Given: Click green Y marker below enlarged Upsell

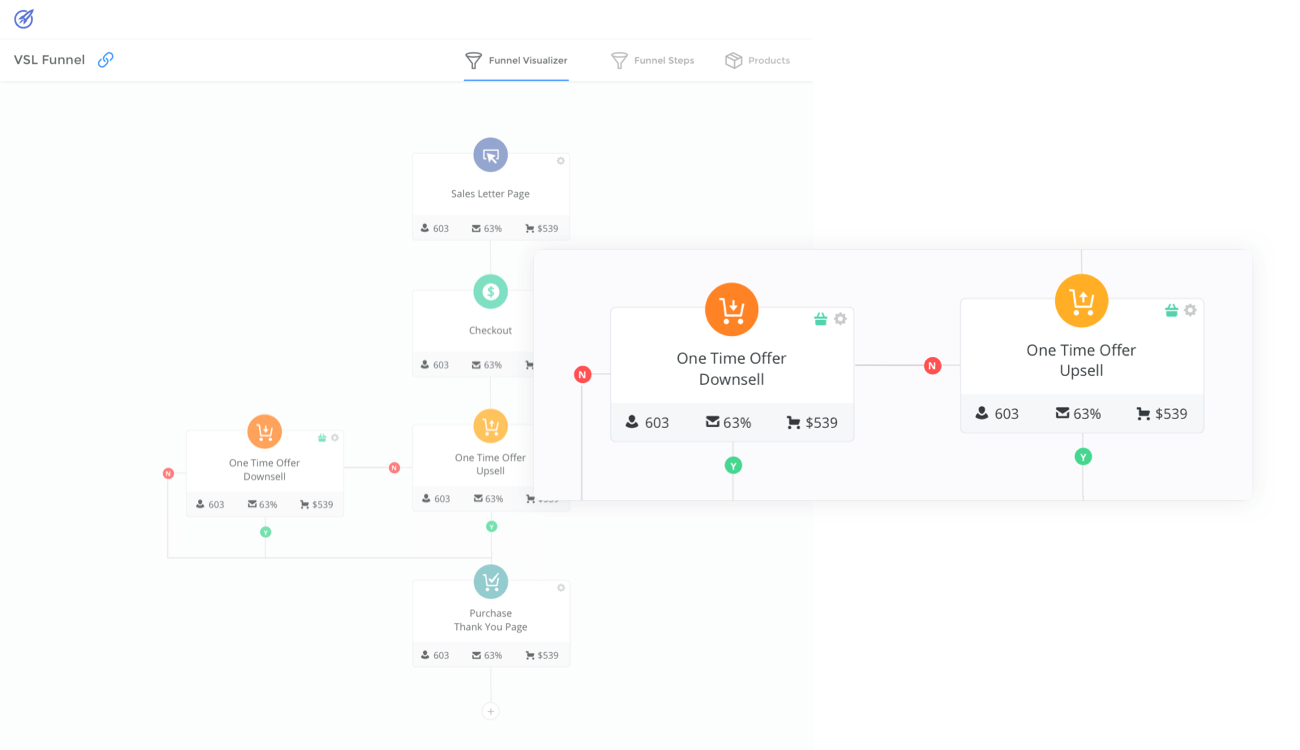Looking at the screenshot, I should tap(1083, 457).
